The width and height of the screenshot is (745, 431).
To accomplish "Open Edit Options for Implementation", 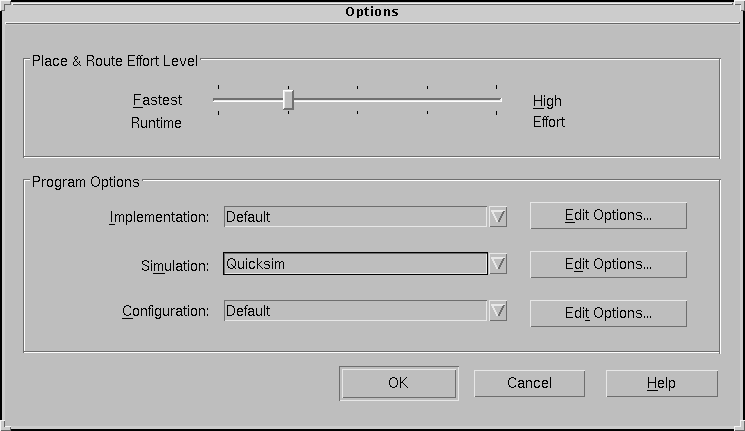I will click(608, 216).
